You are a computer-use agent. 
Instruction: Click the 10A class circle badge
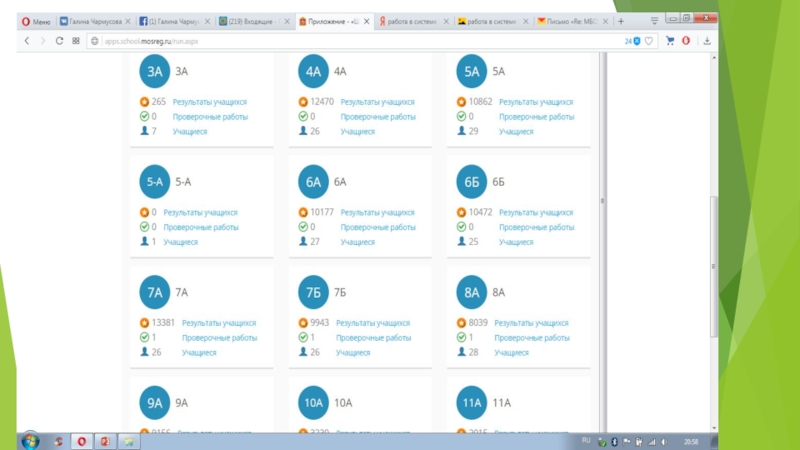tap(313, 403)
